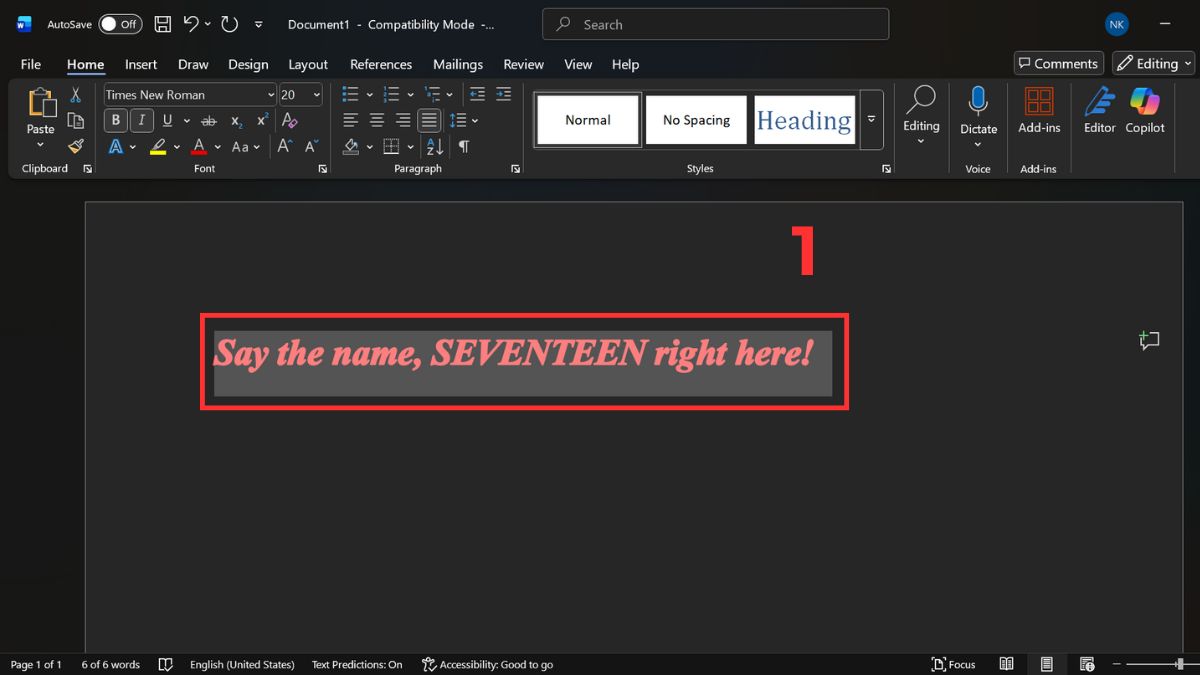Open the Copilot assistant
The width and height of the screenshot is (1200, 675).
[1145, 113]
